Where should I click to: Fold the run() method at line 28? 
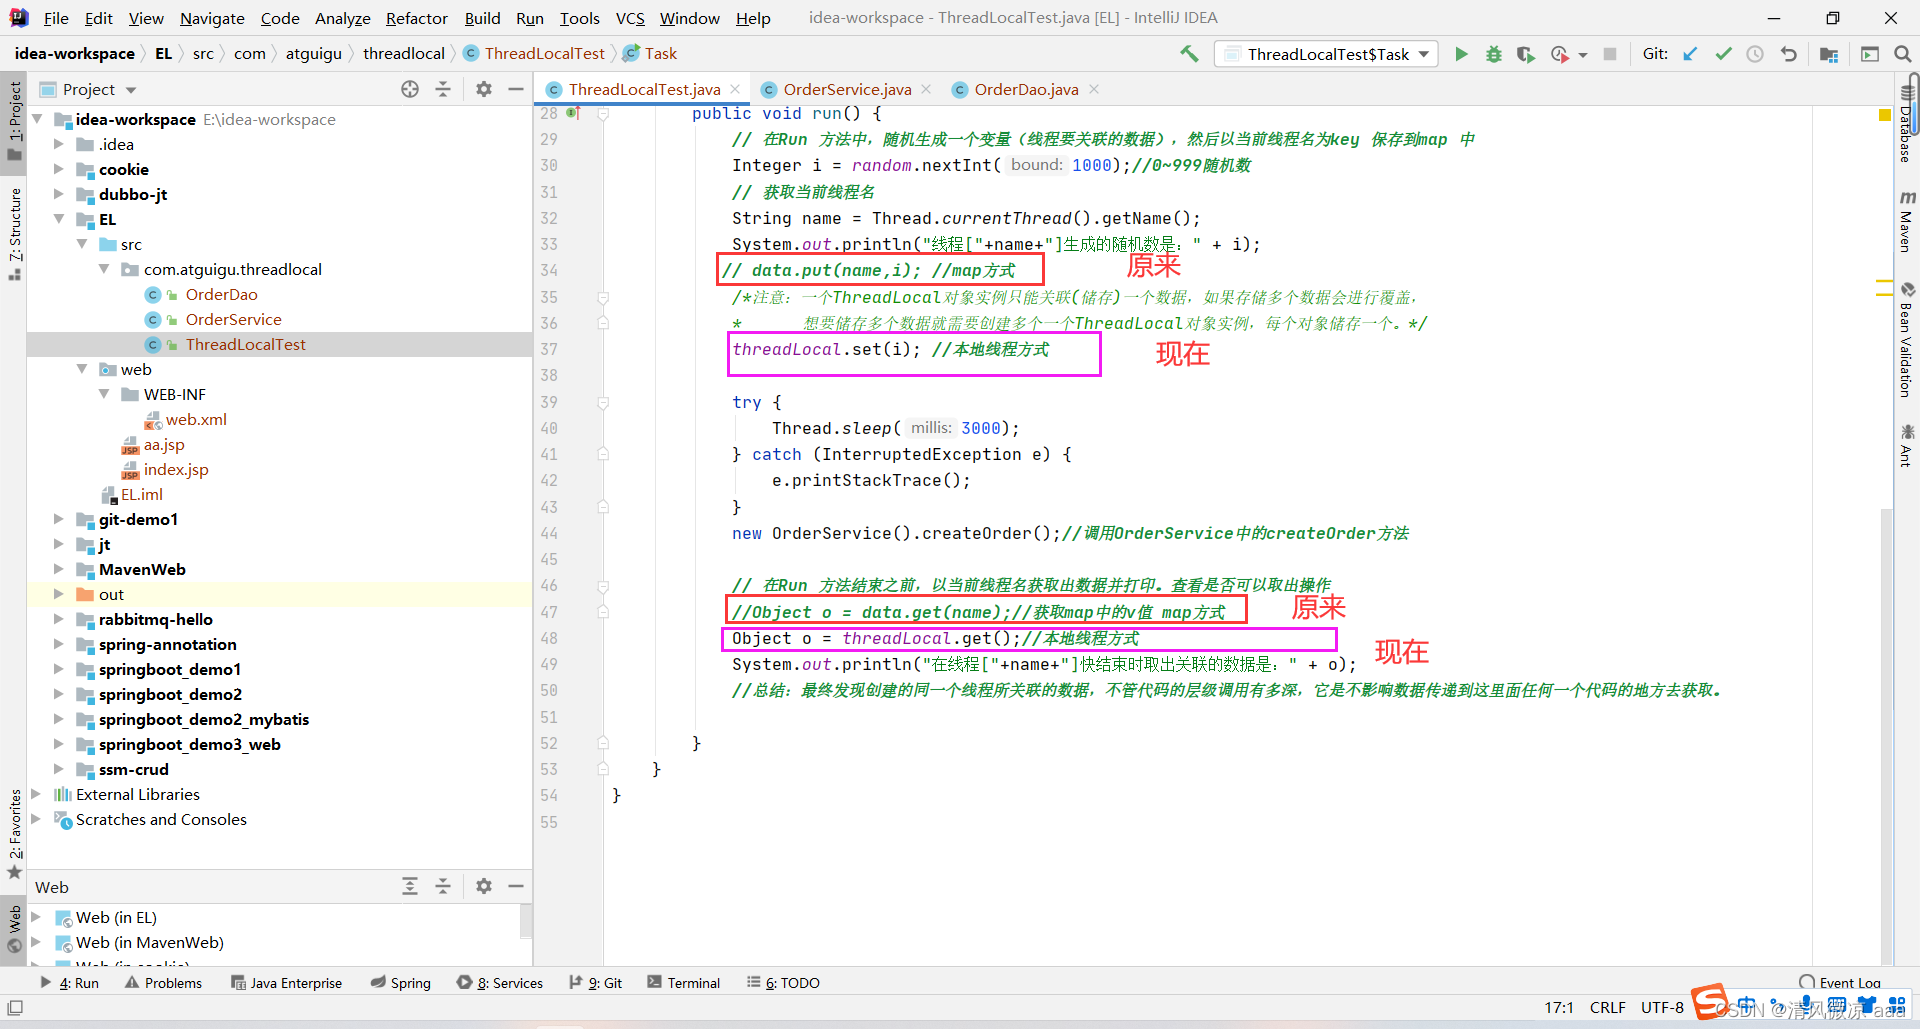click(x=603, y=114)
